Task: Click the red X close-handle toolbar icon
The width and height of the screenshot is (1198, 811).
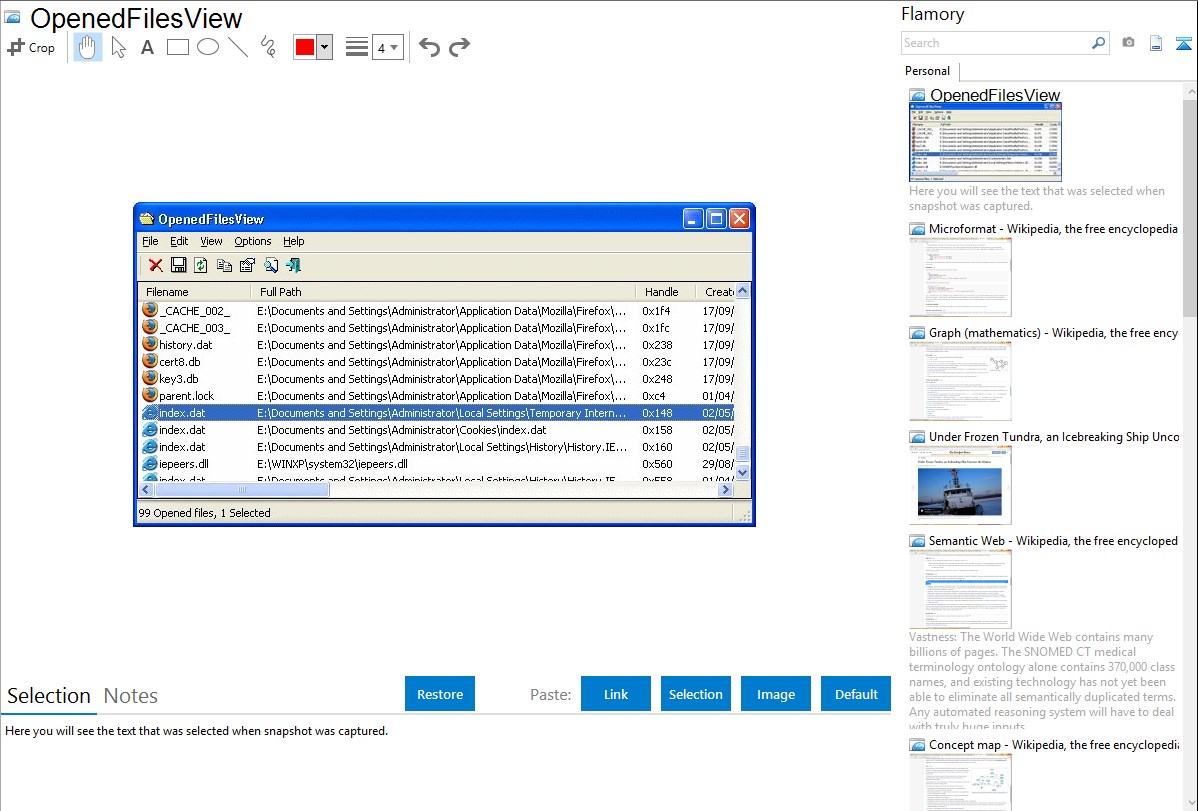Action: point(156,265)
